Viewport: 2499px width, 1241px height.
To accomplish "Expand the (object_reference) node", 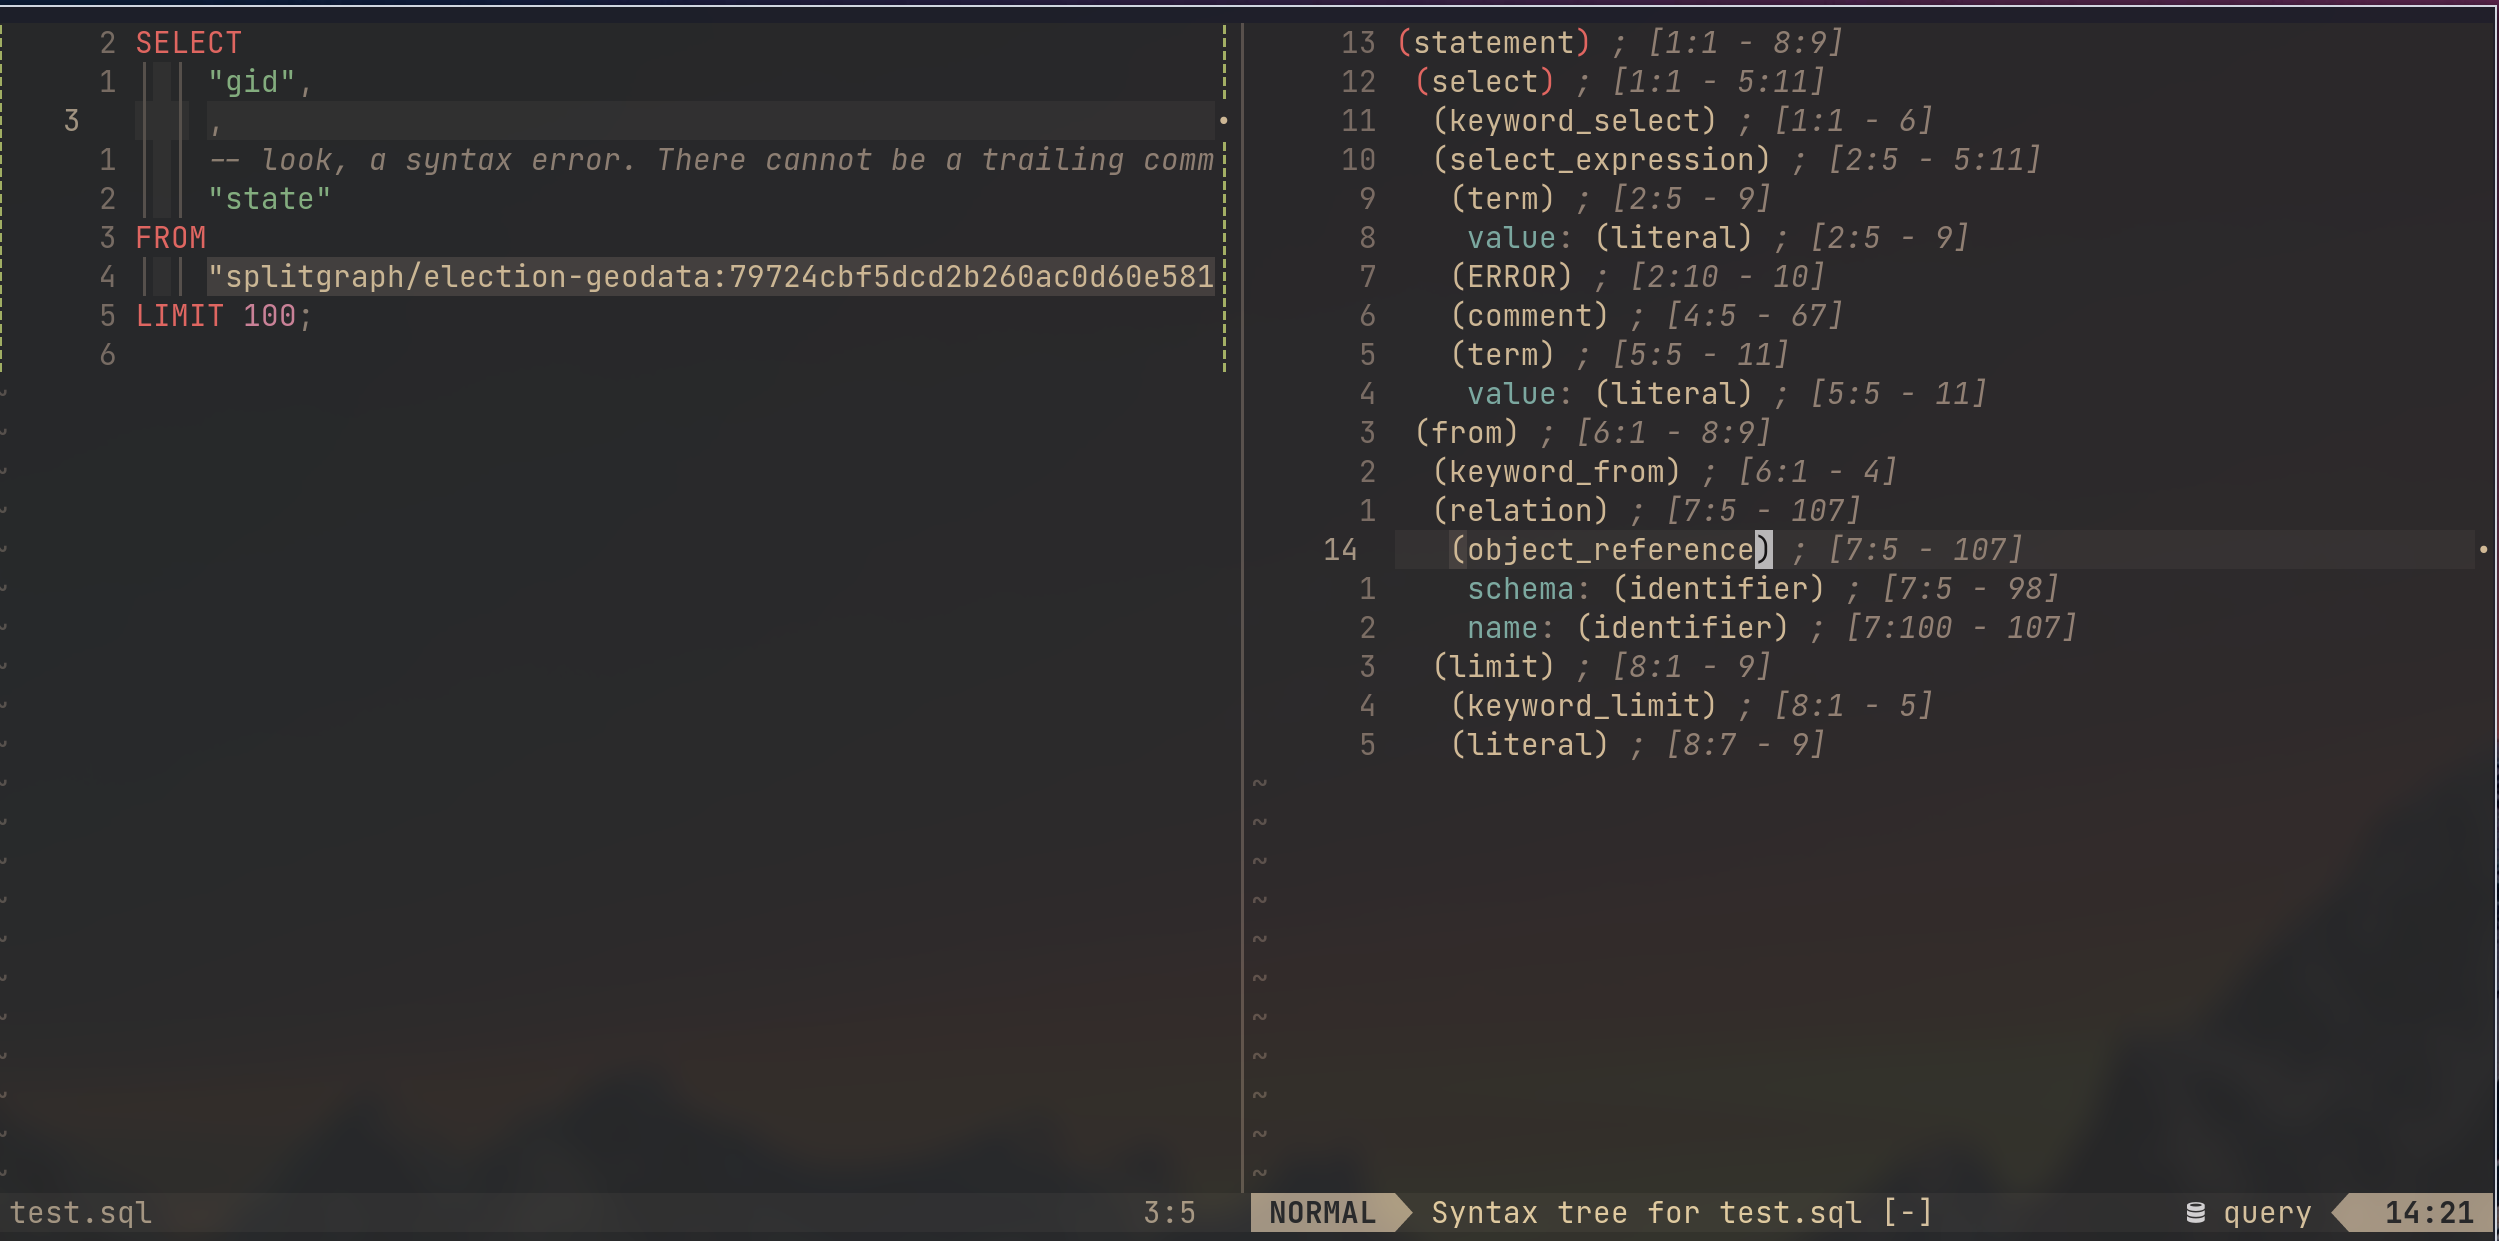I will click(1605, 550).
